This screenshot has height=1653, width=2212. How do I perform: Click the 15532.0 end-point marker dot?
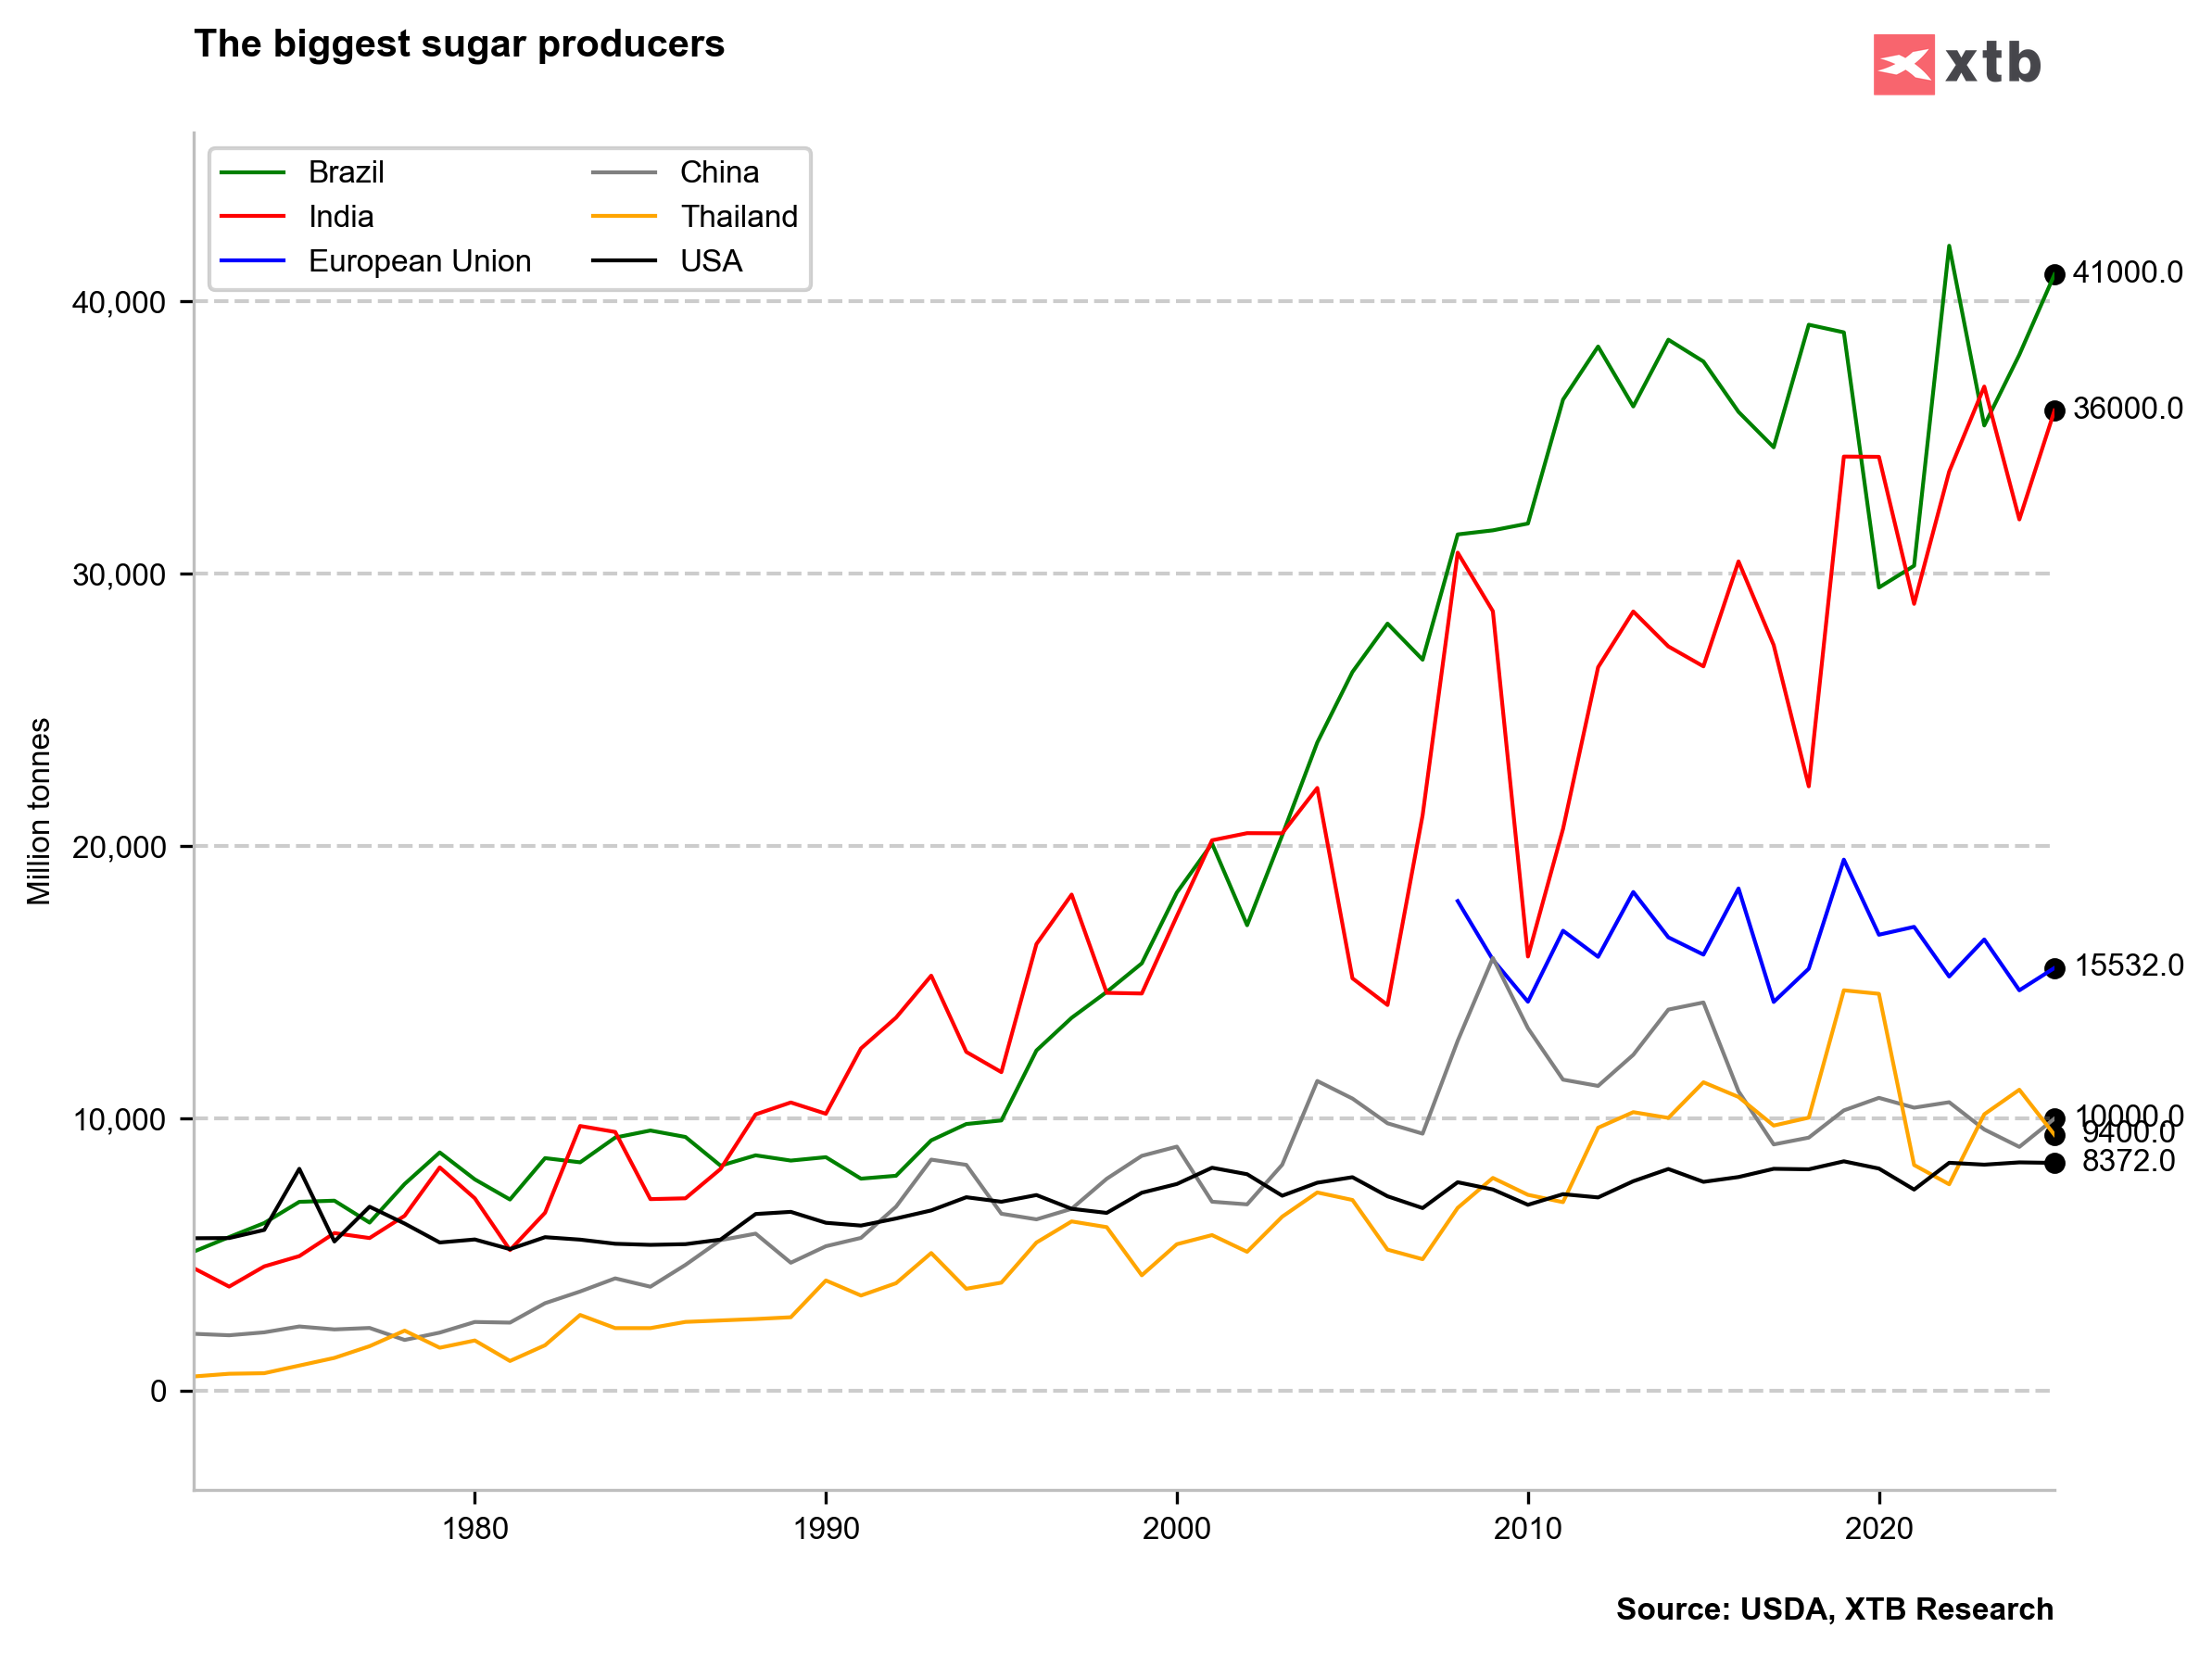[x=2054, y=968]
